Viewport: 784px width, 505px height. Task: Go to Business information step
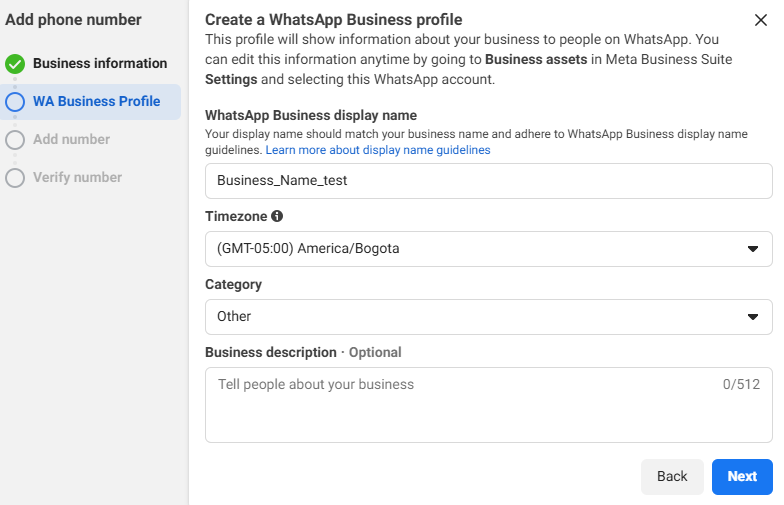[x=100, y=64]
